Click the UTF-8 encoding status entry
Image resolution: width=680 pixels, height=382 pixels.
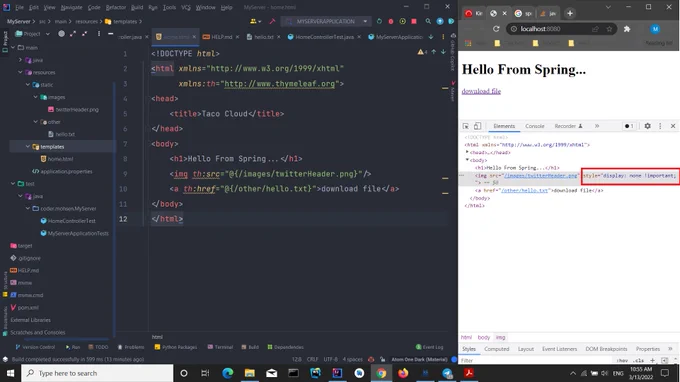pos(330,359)
